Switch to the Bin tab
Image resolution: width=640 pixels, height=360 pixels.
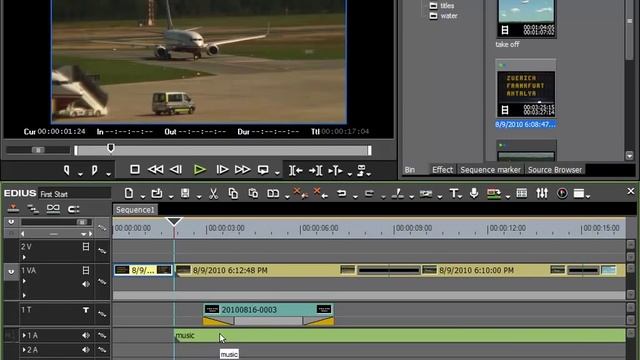pyautogui.click(x=410, y=170)
